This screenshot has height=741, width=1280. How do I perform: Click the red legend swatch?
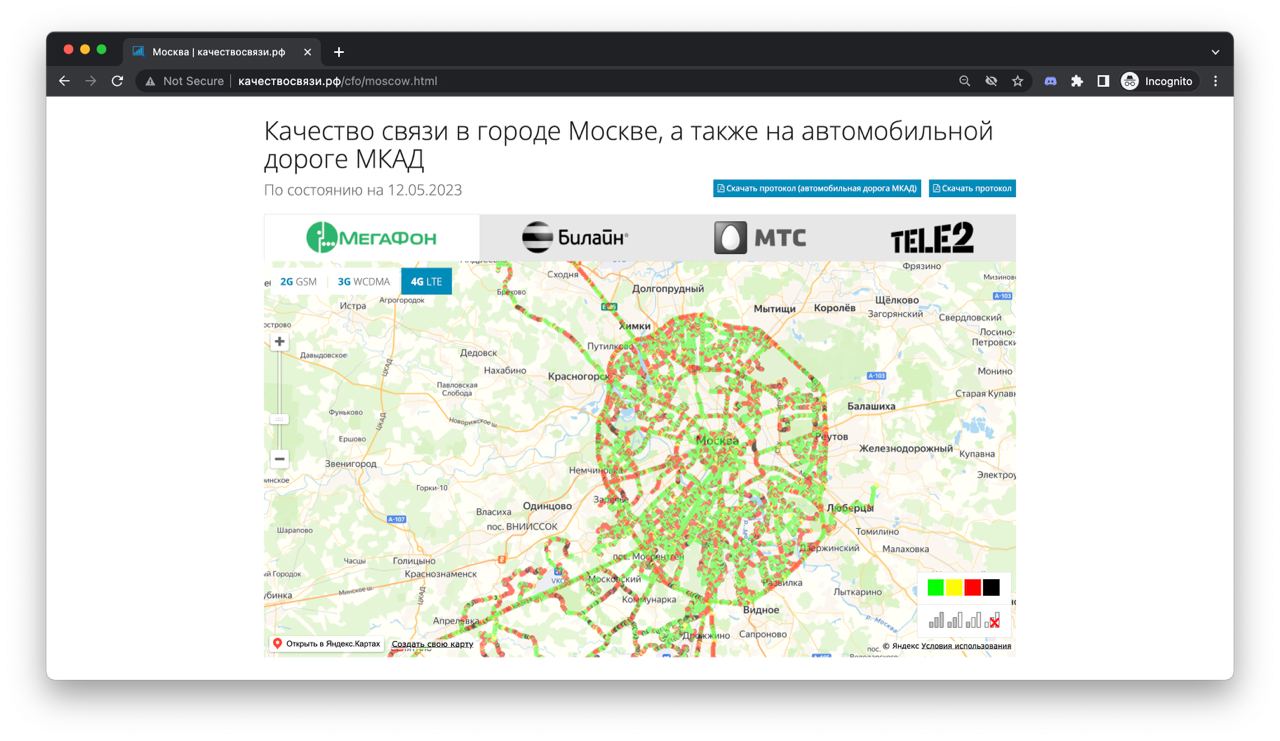coord(973,588)
